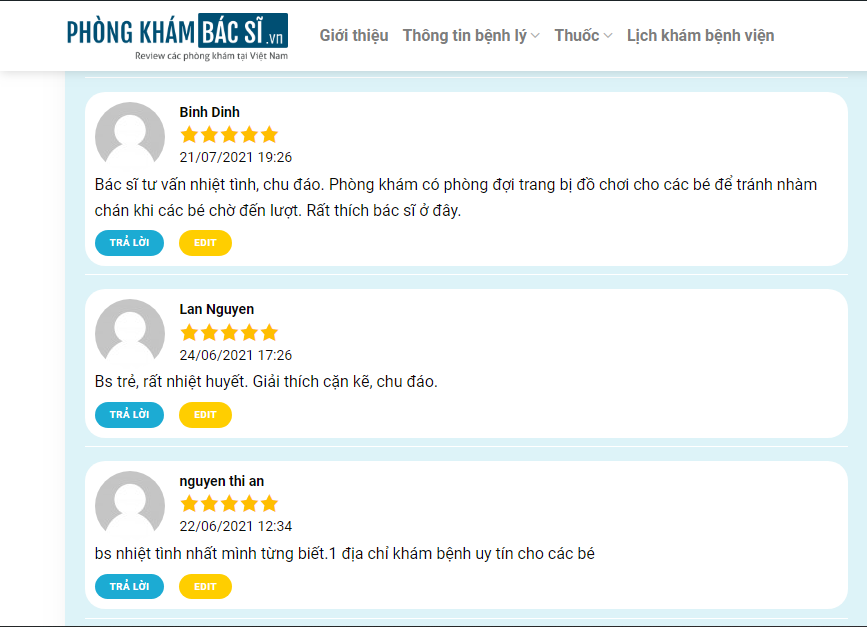Expand the Thuốc dropdown arrow
The height and width of the screenshot is (627, 867).
[x=608, y=36]
